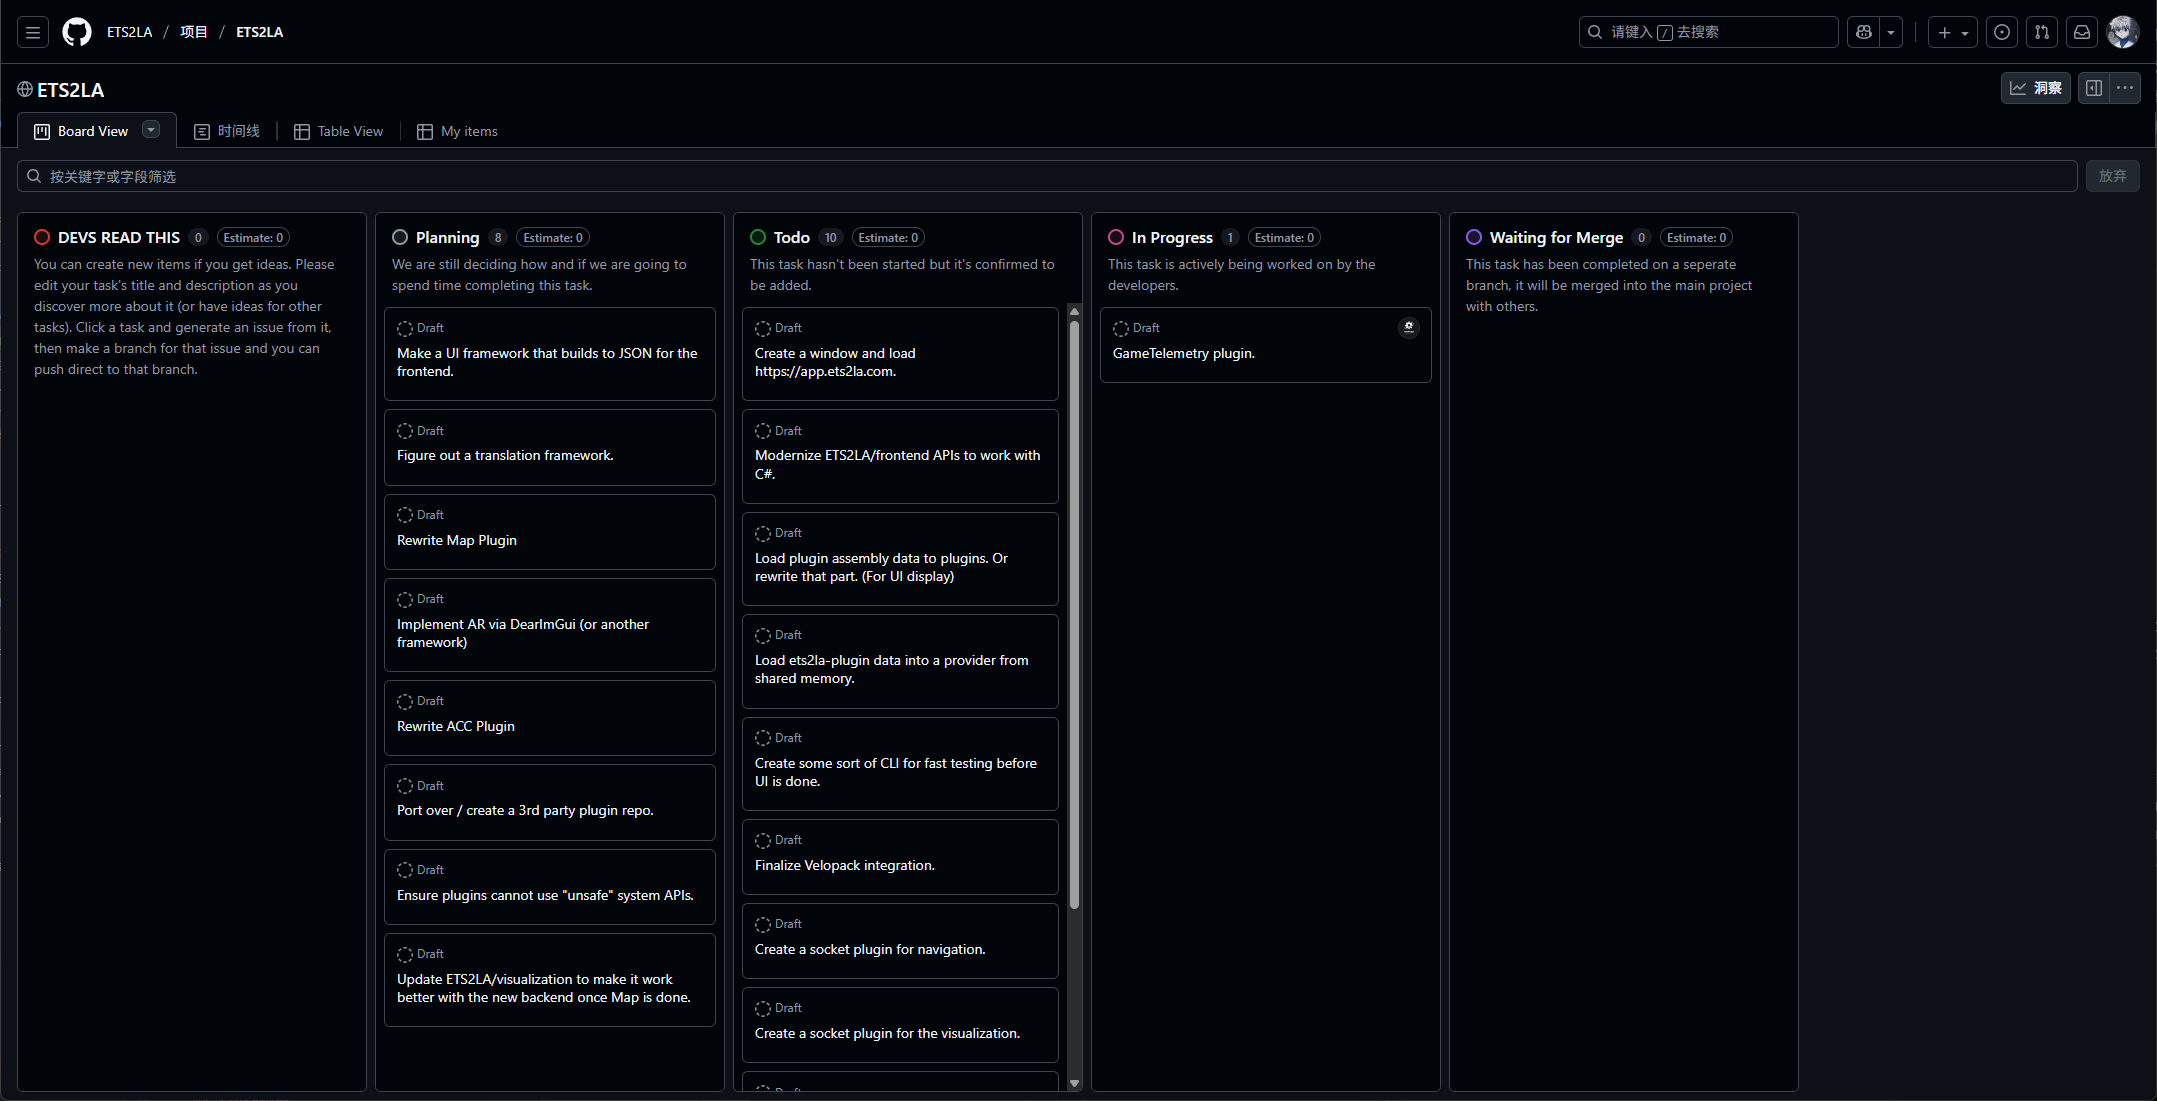Open the Issues icon in header

tap(2002, 32)
